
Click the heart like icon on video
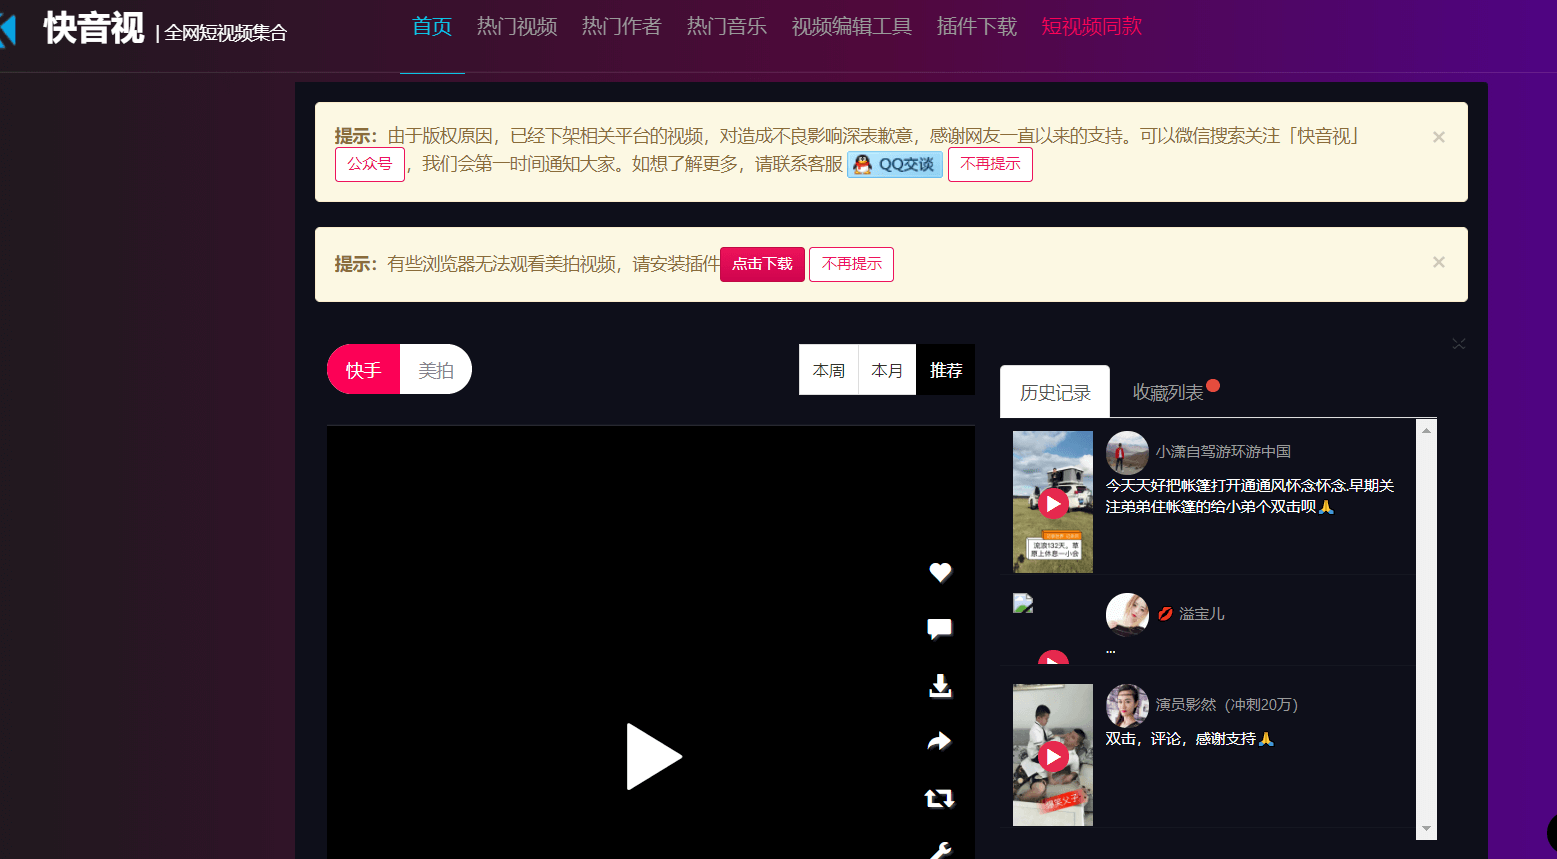coord(940,572)
